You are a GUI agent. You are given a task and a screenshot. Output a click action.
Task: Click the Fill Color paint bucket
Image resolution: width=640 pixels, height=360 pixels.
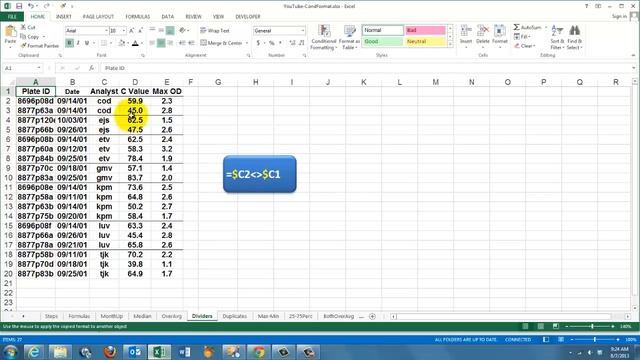coord(121,43)
